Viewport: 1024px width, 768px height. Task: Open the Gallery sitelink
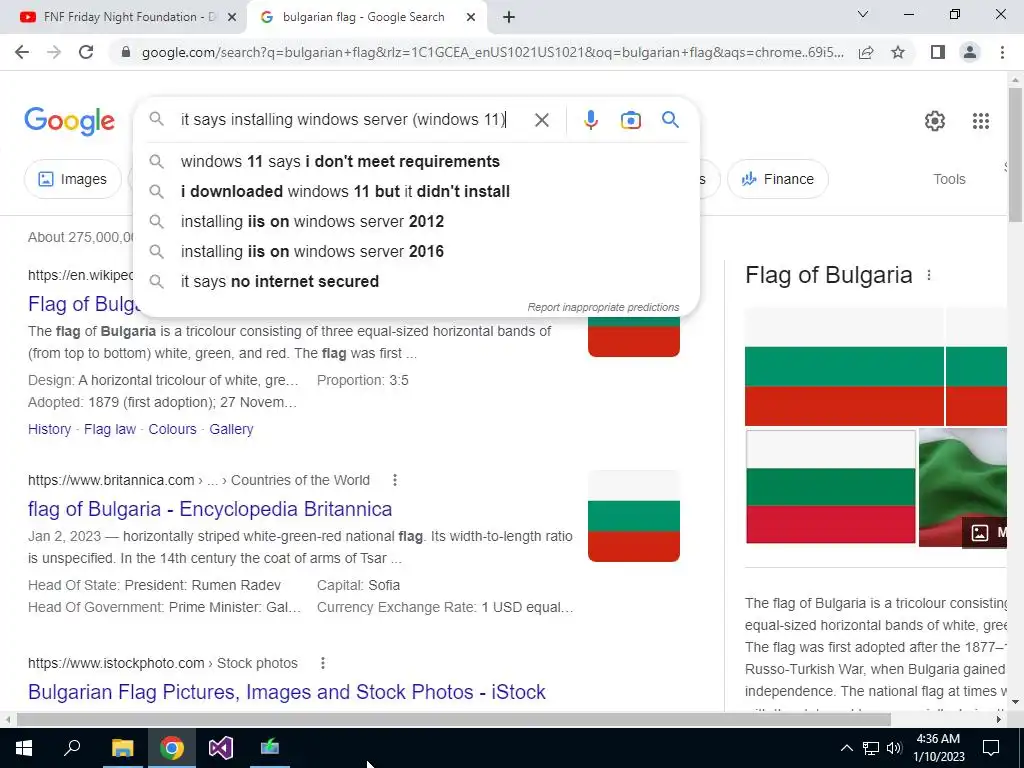coord(231,429)
